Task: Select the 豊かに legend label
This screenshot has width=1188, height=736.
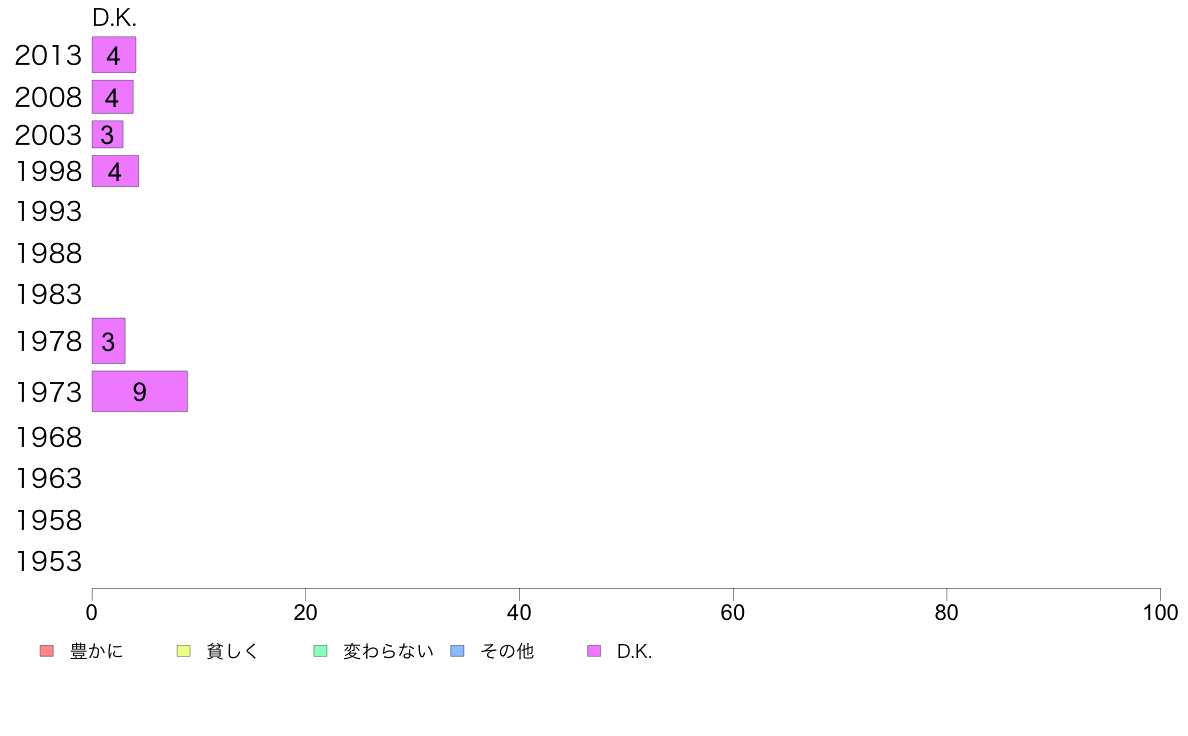Action: pyautogui.click(x=96, y=651)
